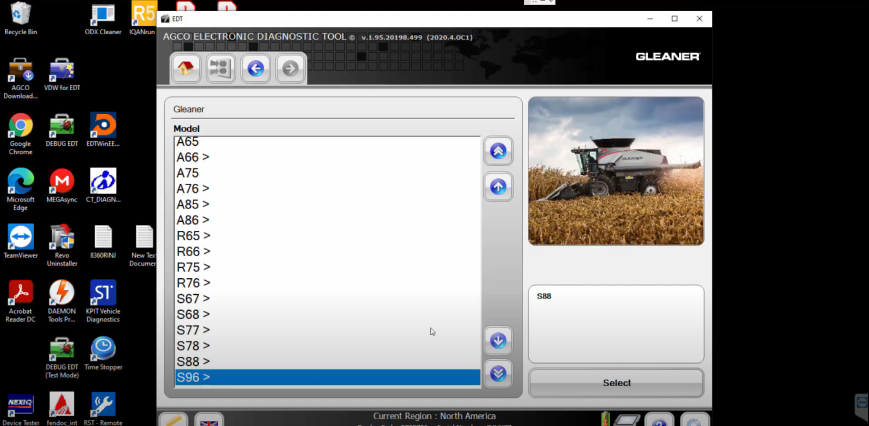Go back with the blue arrow button
This screenshot has width=869, height=426.
(256, 68)
